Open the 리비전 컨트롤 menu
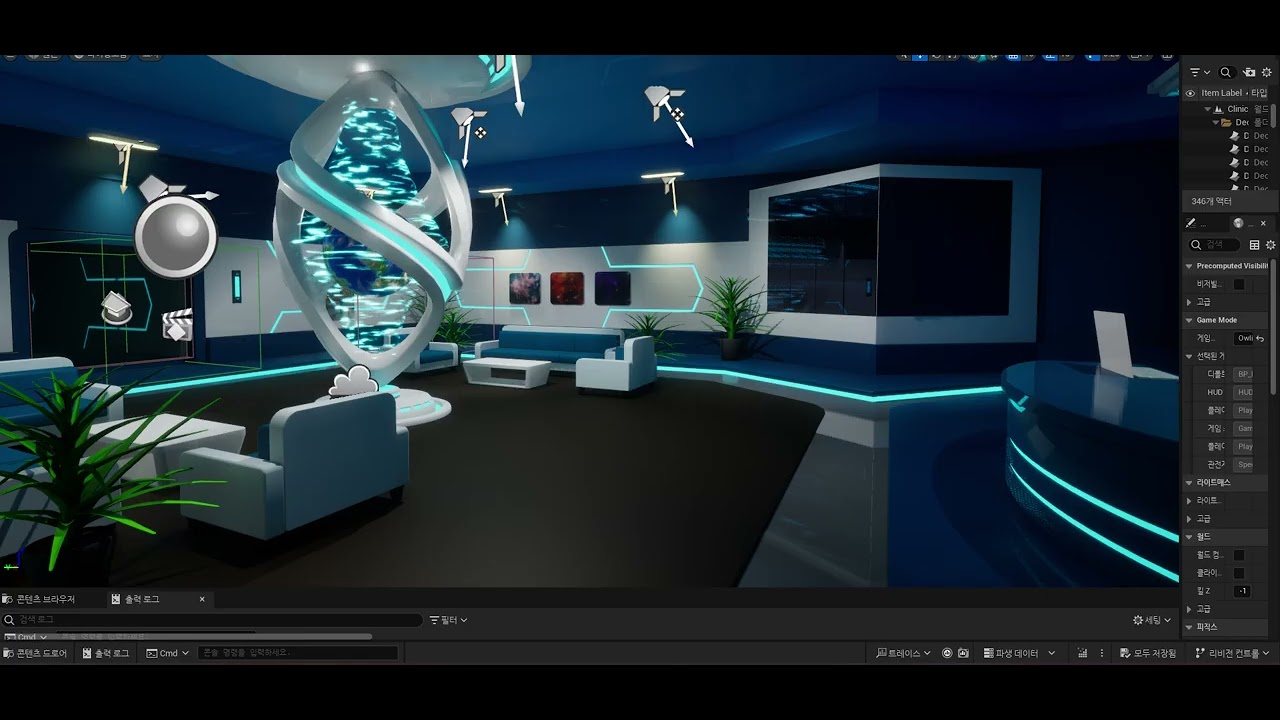The width and height of the screenshot is (1280, 720). click(1232, 653)
